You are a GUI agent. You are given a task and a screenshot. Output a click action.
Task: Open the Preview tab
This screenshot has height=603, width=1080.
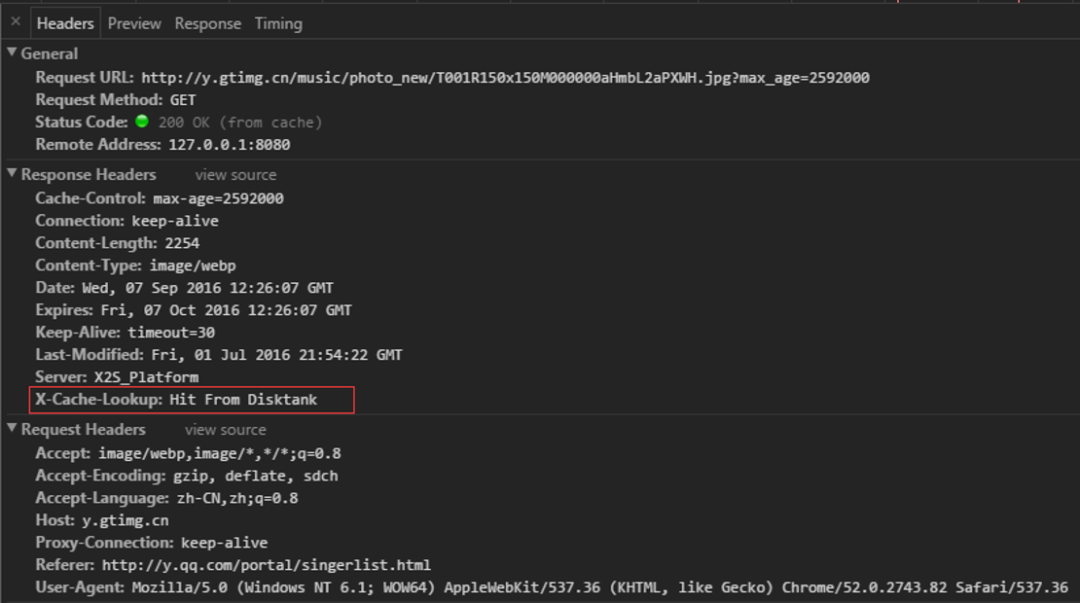[x=134, y=23]
